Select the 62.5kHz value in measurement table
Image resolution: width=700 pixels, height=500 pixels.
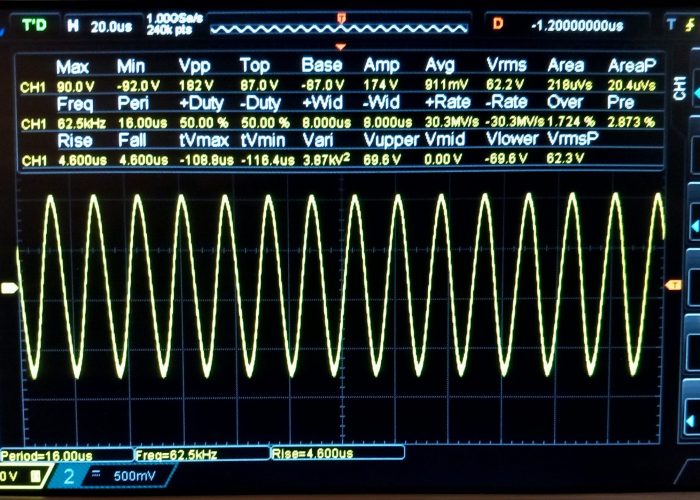(x=81, y=124)
